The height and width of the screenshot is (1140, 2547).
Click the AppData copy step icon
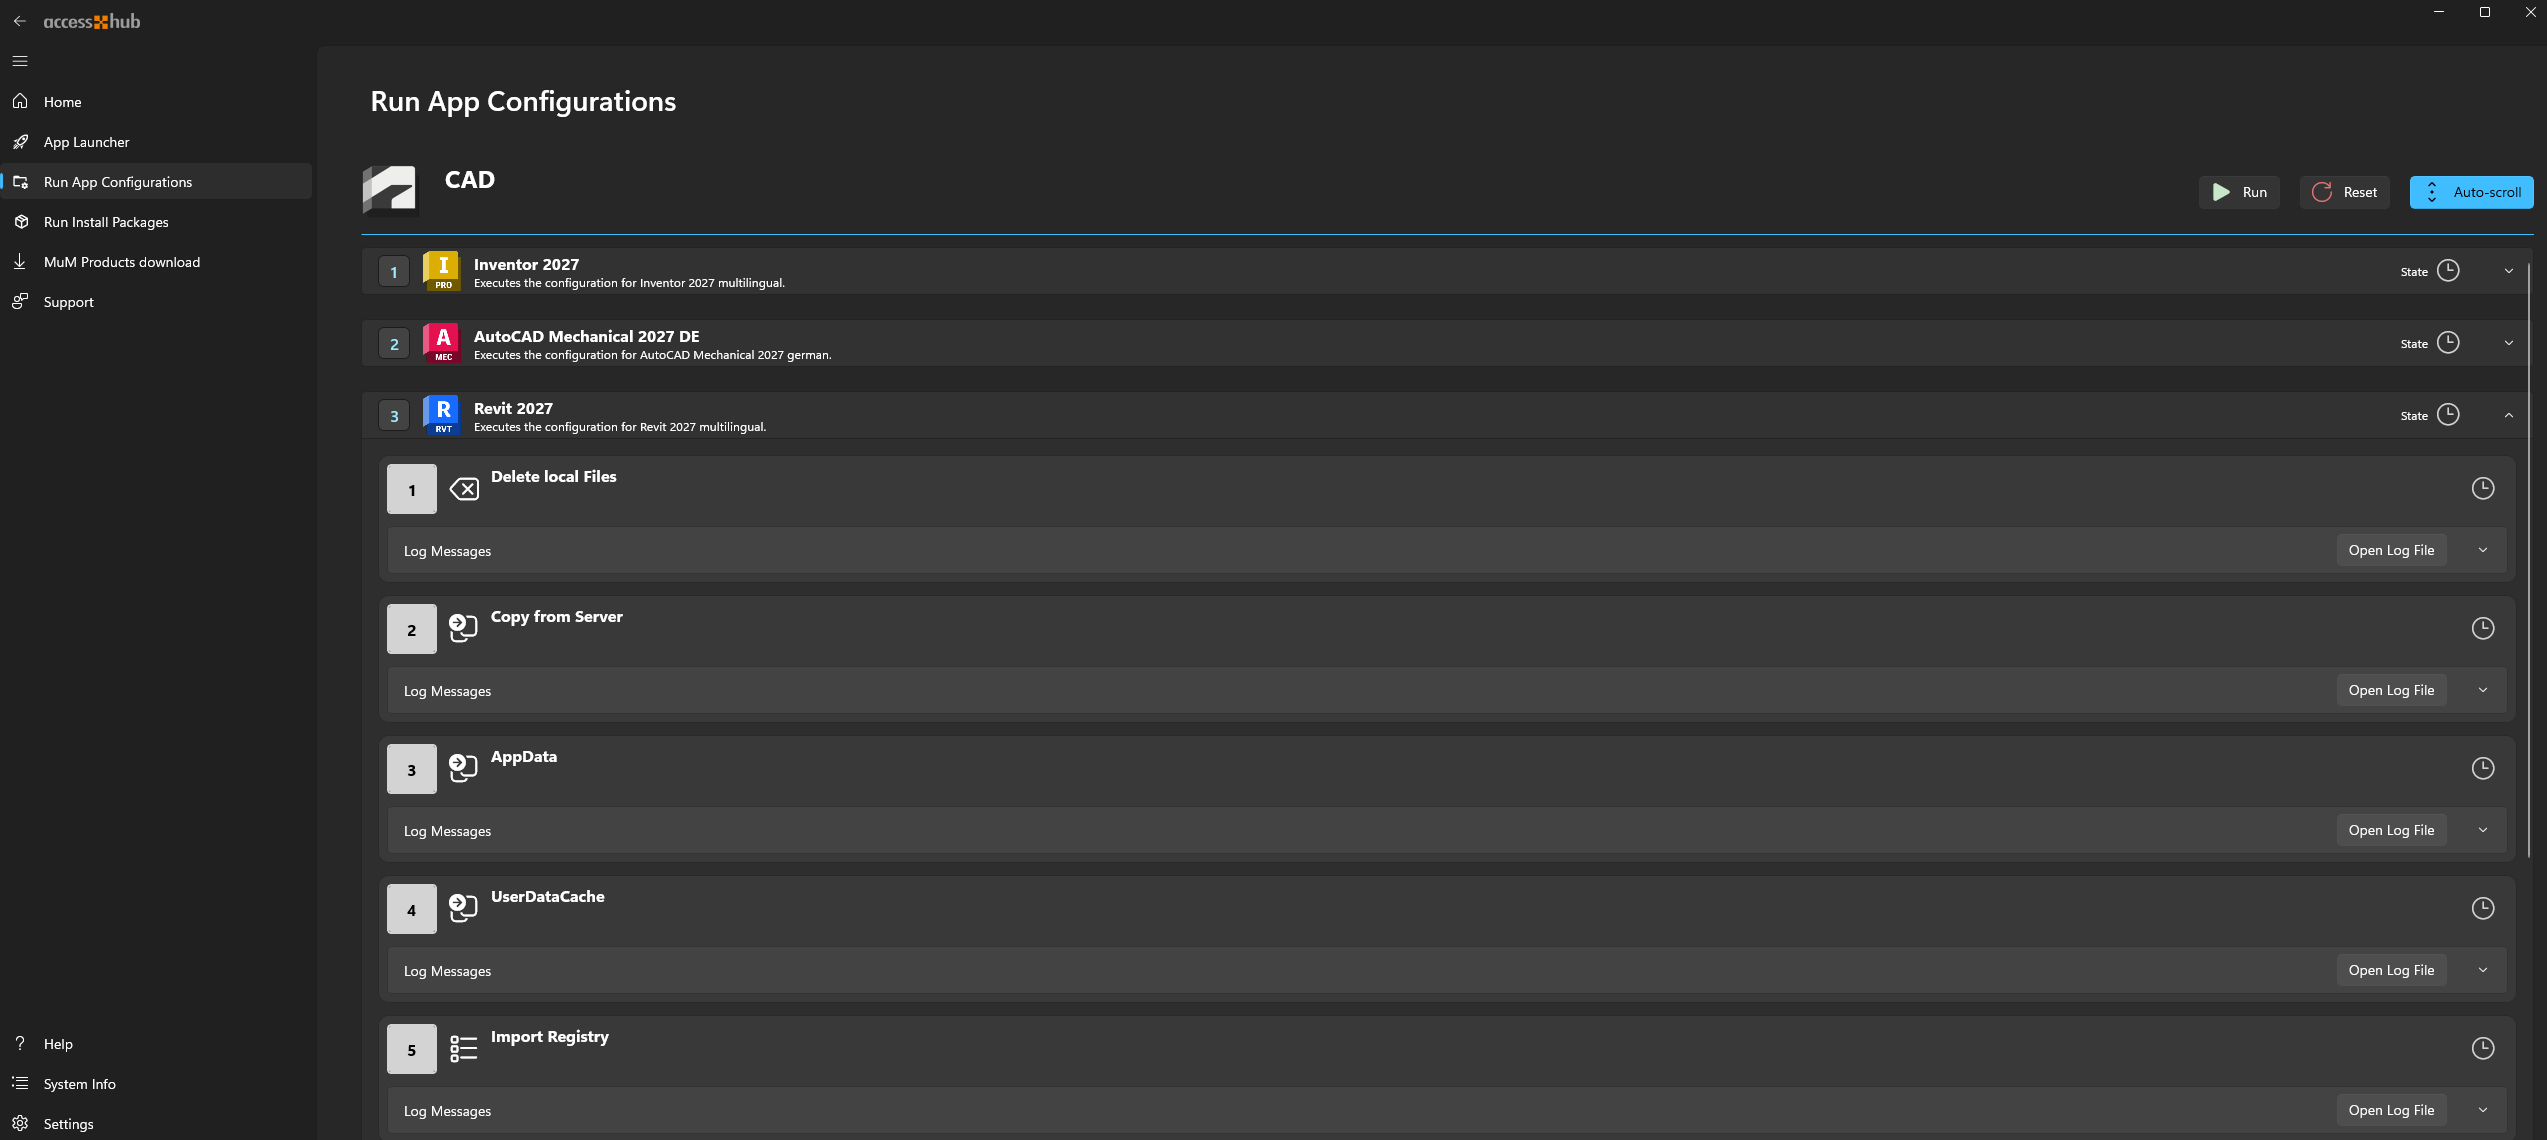tap(463, 768)
